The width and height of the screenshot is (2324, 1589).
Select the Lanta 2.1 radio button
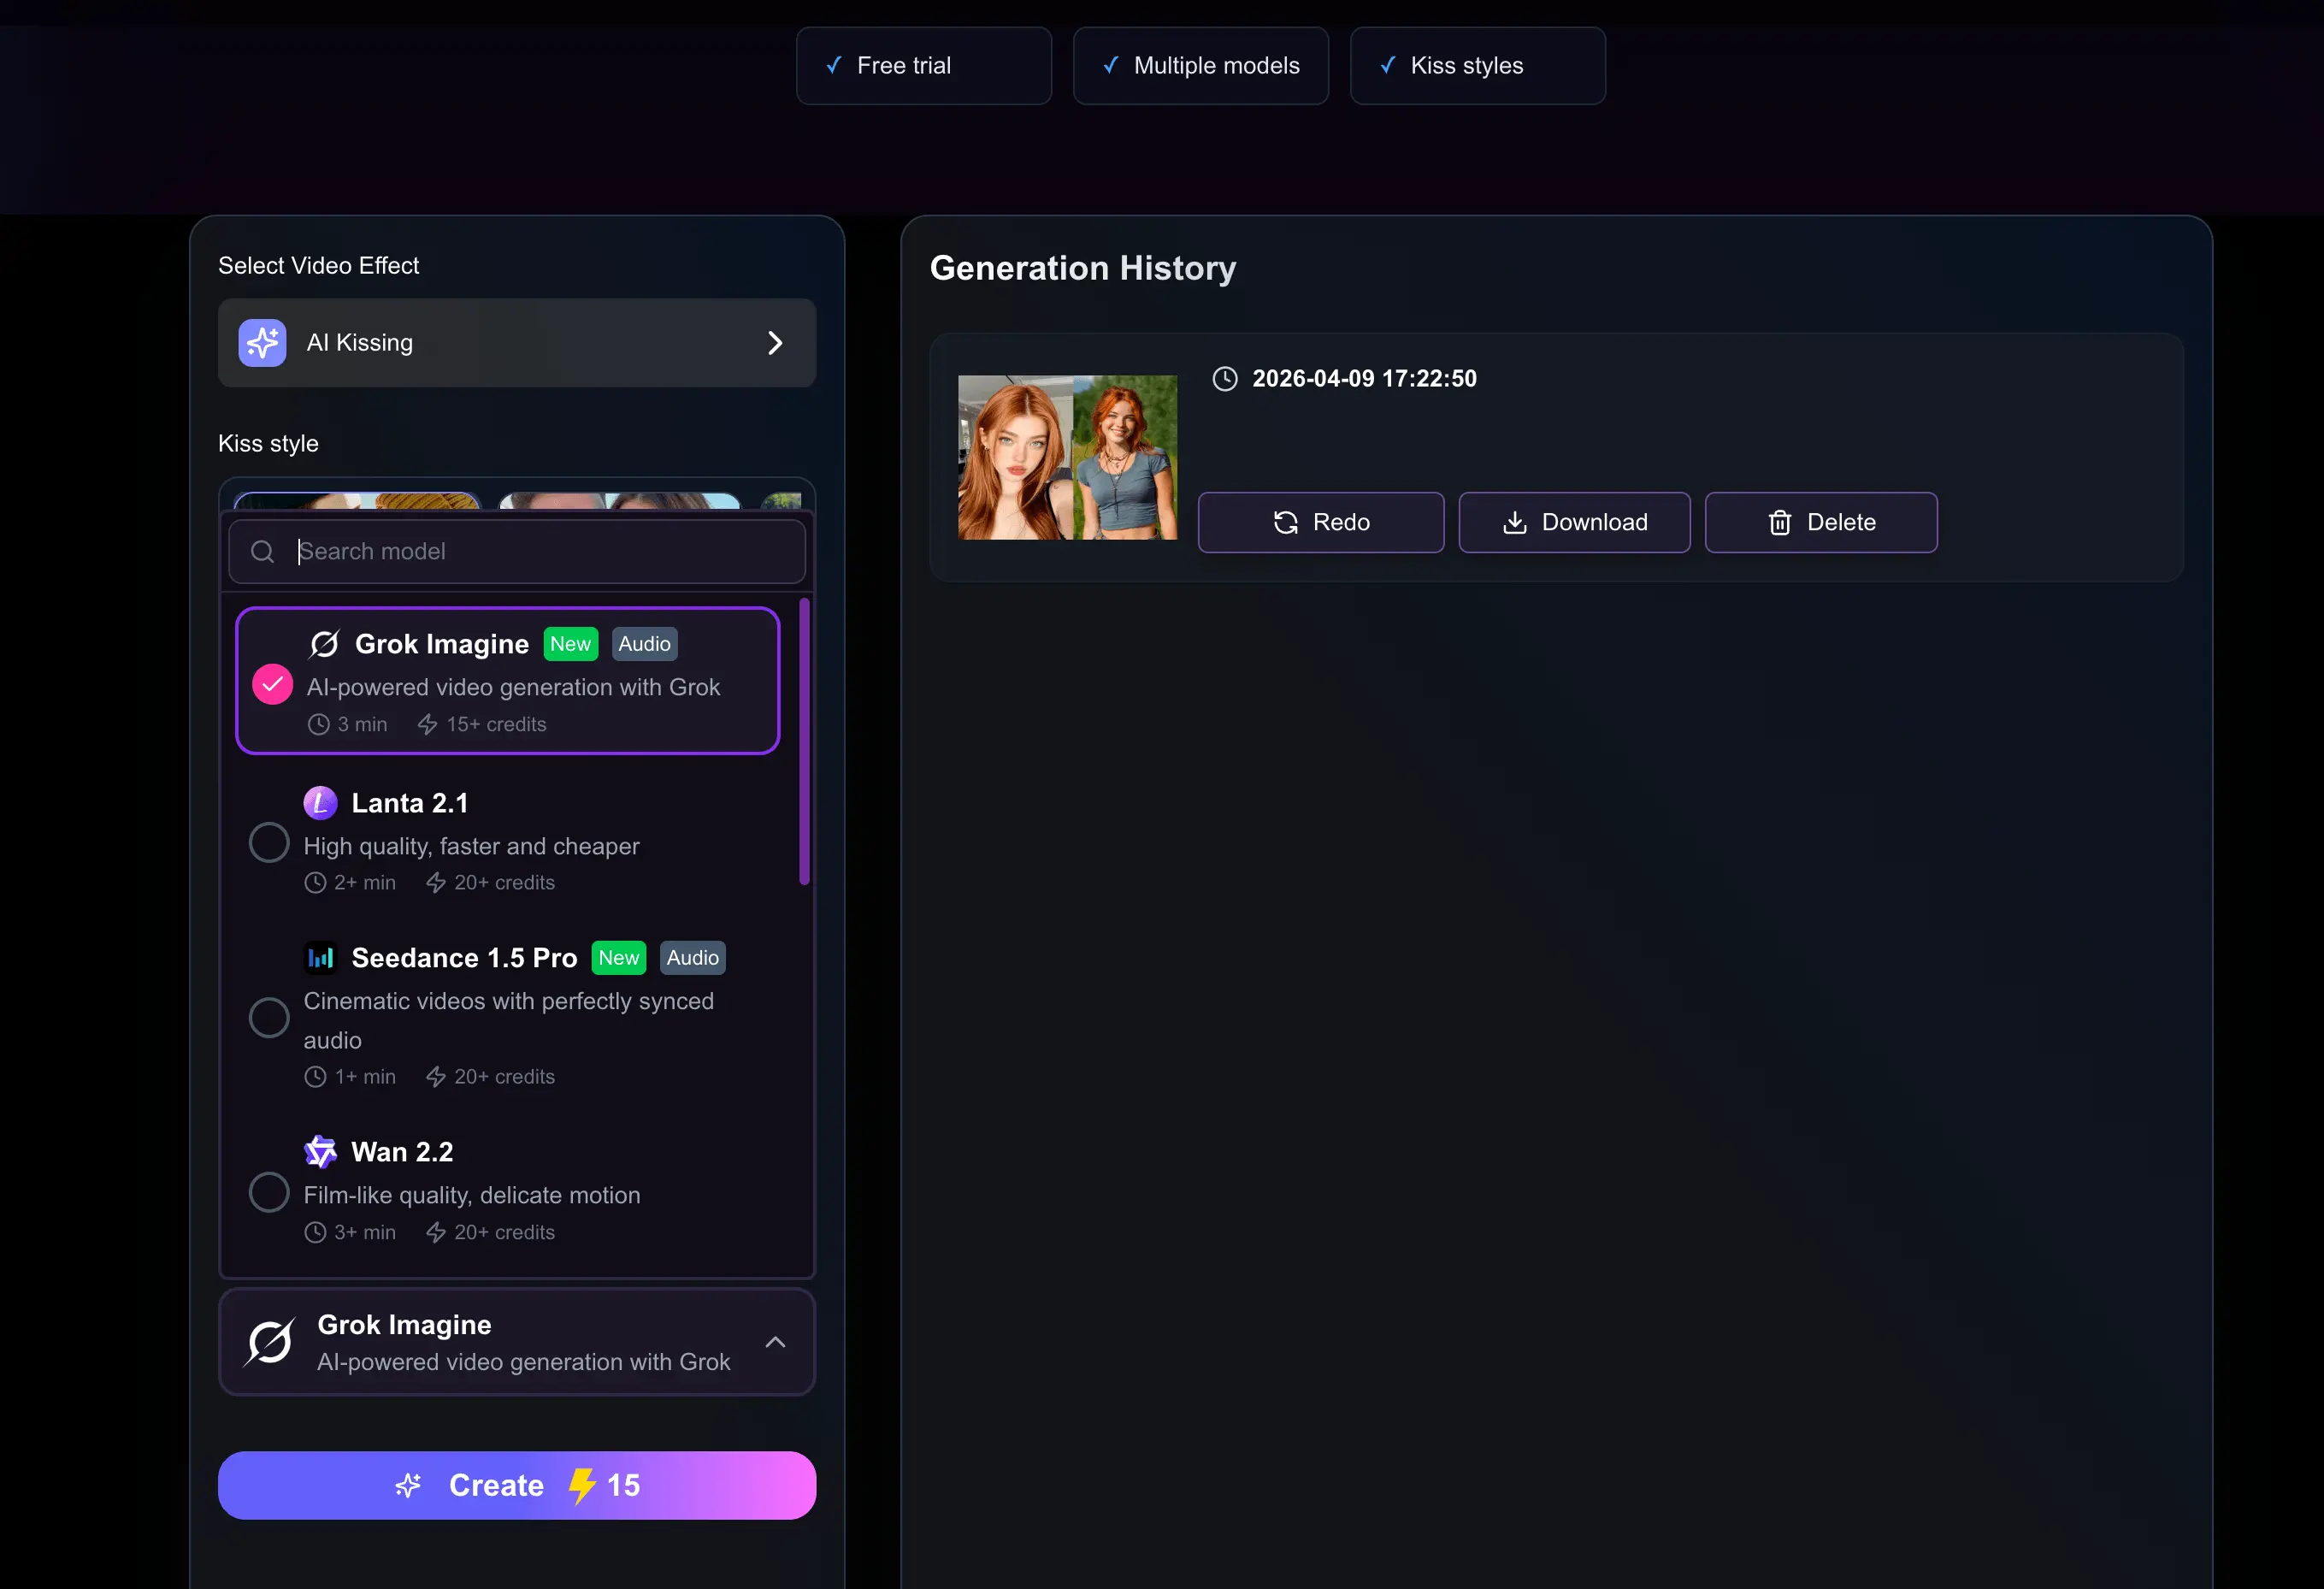click(269, 843)
